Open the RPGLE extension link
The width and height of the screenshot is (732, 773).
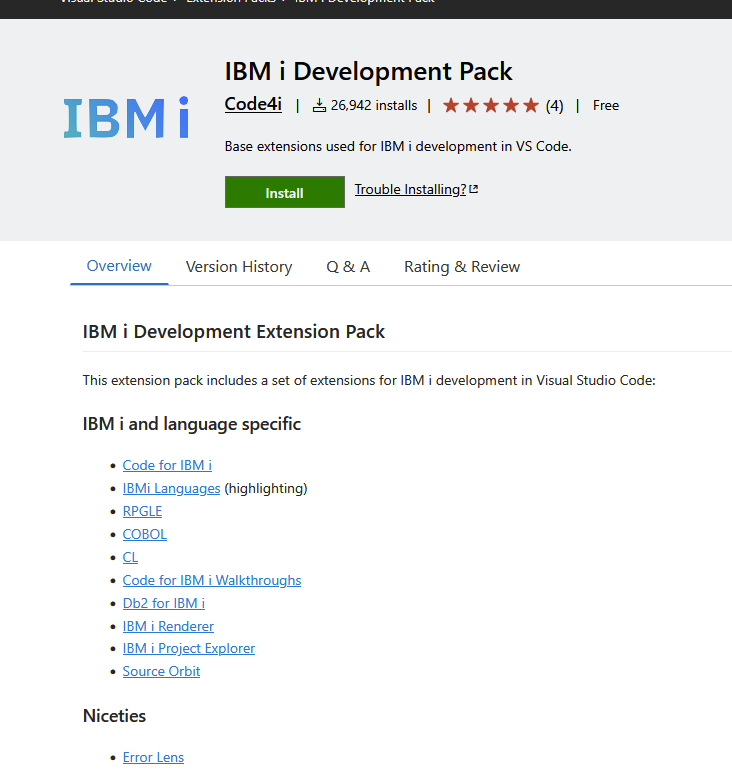point(142,511)
